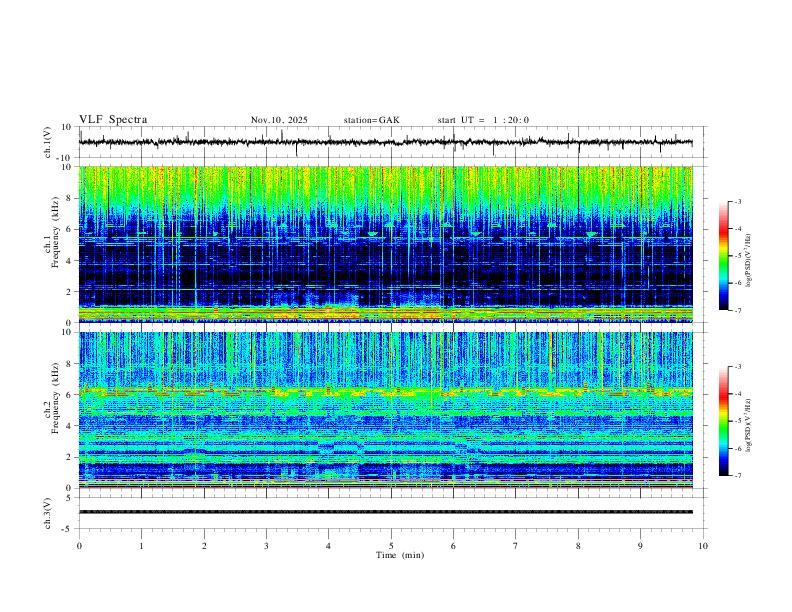The width and height of the screenshot is (792, 612).
Task: Click the ch.3 thick black signal trace
Action: (385, 512)
